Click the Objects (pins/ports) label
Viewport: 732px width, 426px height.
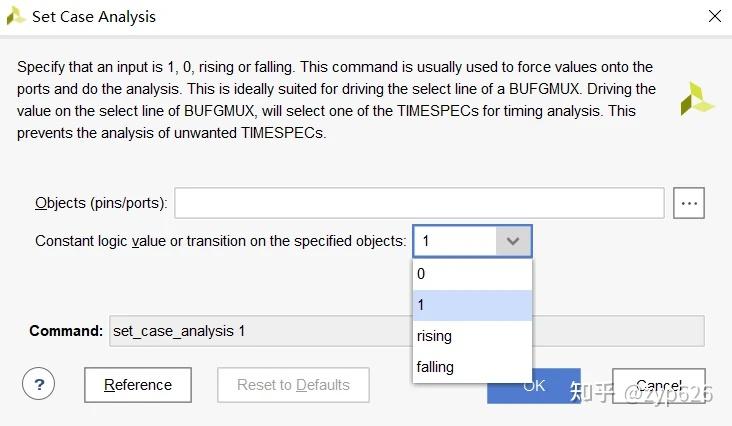click(101, 203)
